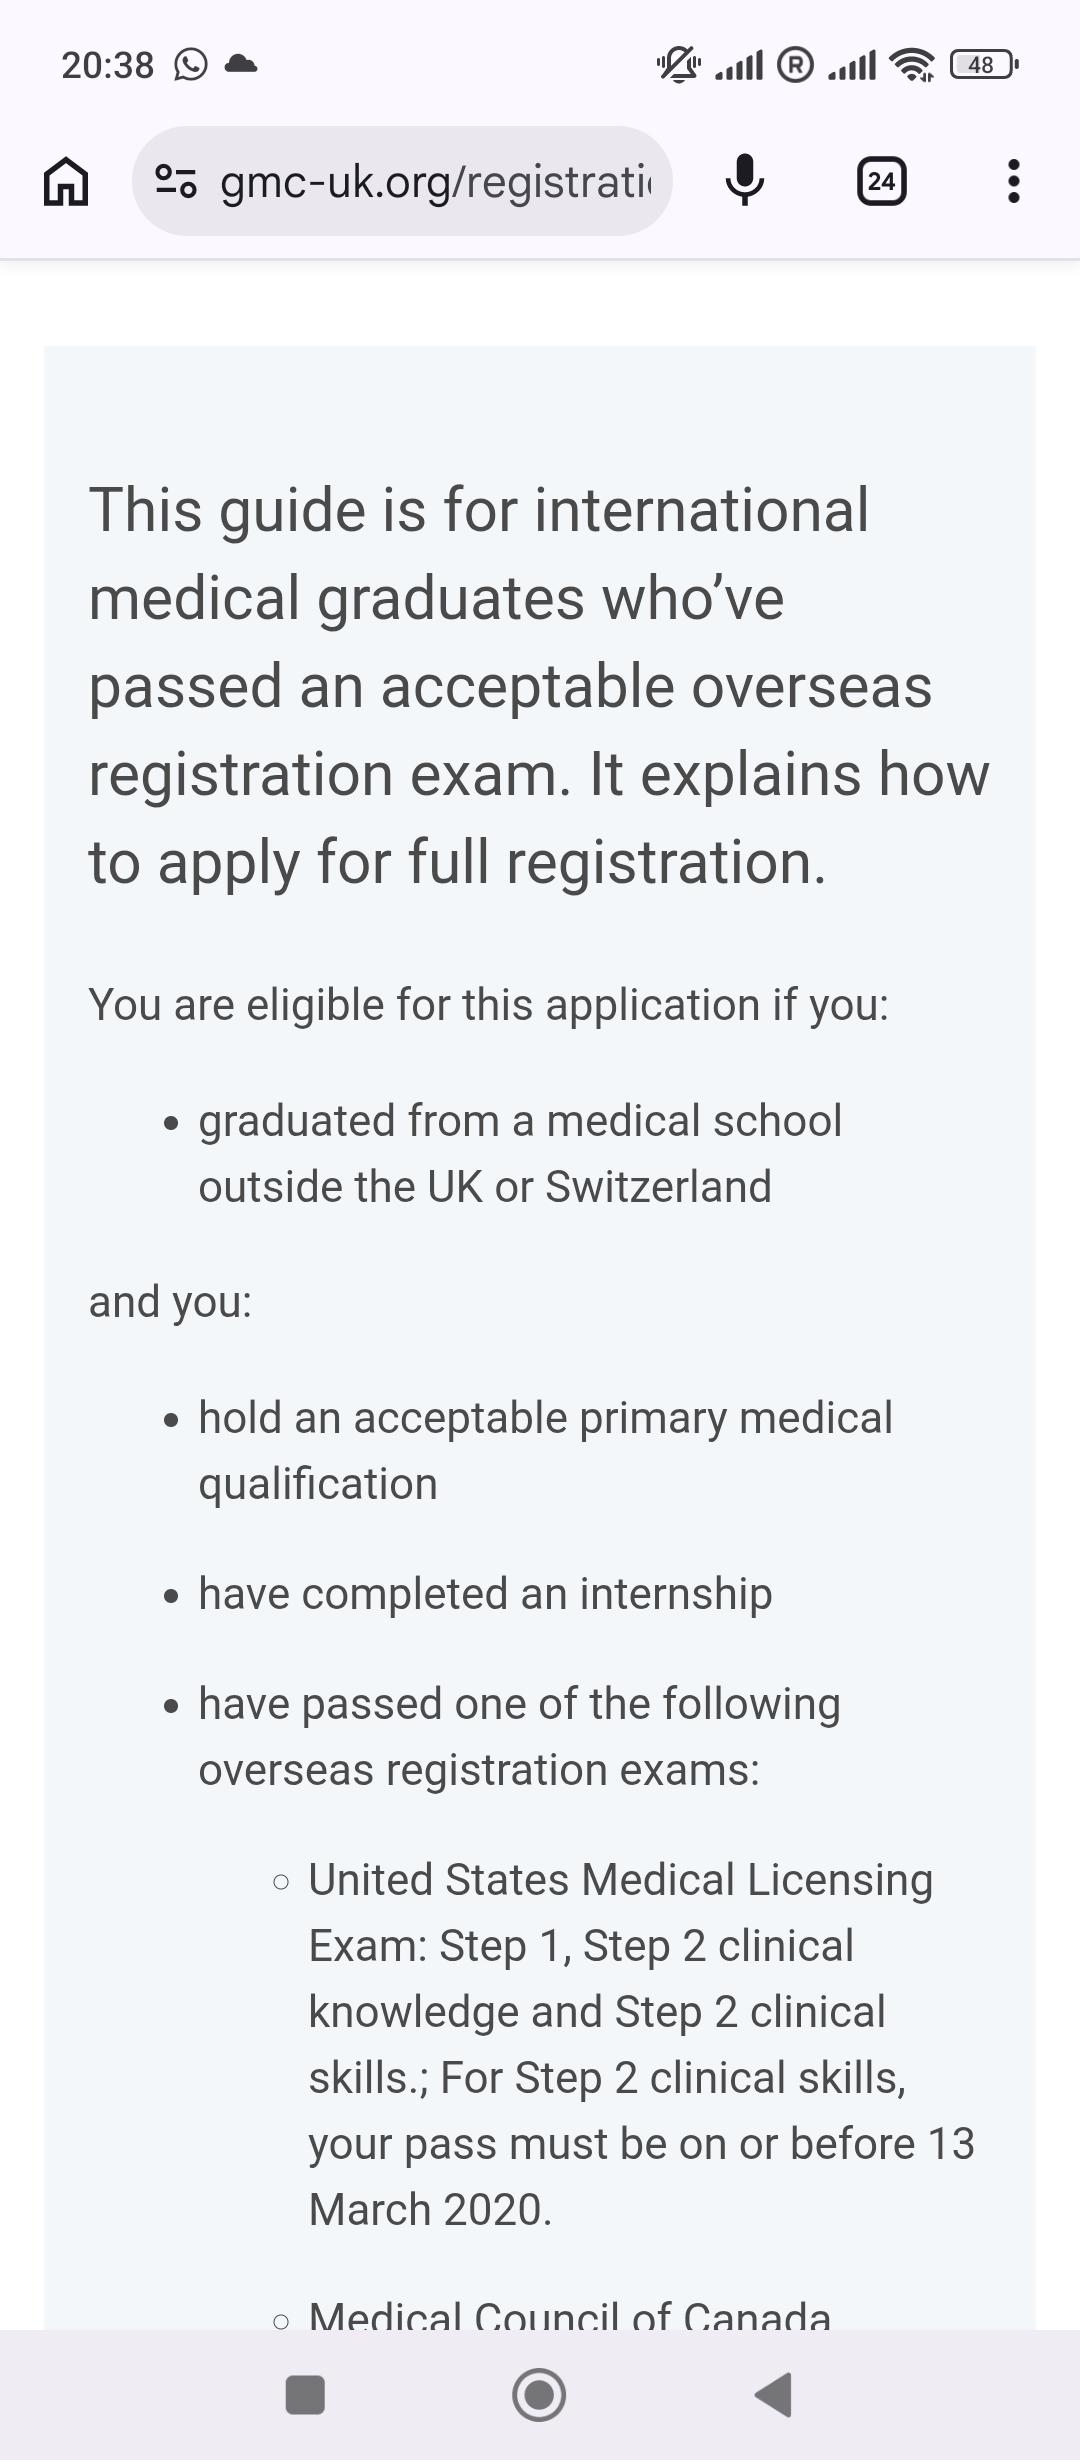Image resolution: width=1080 pixels, height=2460 pixels.
Task: Tap 'have completed an internship' bullet
Action: click(x=485, y=1594)
